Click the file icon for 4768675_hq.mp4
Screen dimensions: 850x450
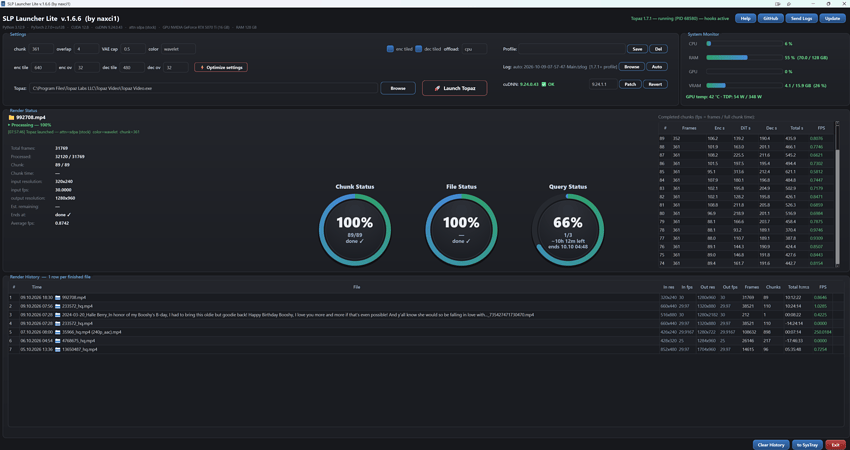point(57,341)
